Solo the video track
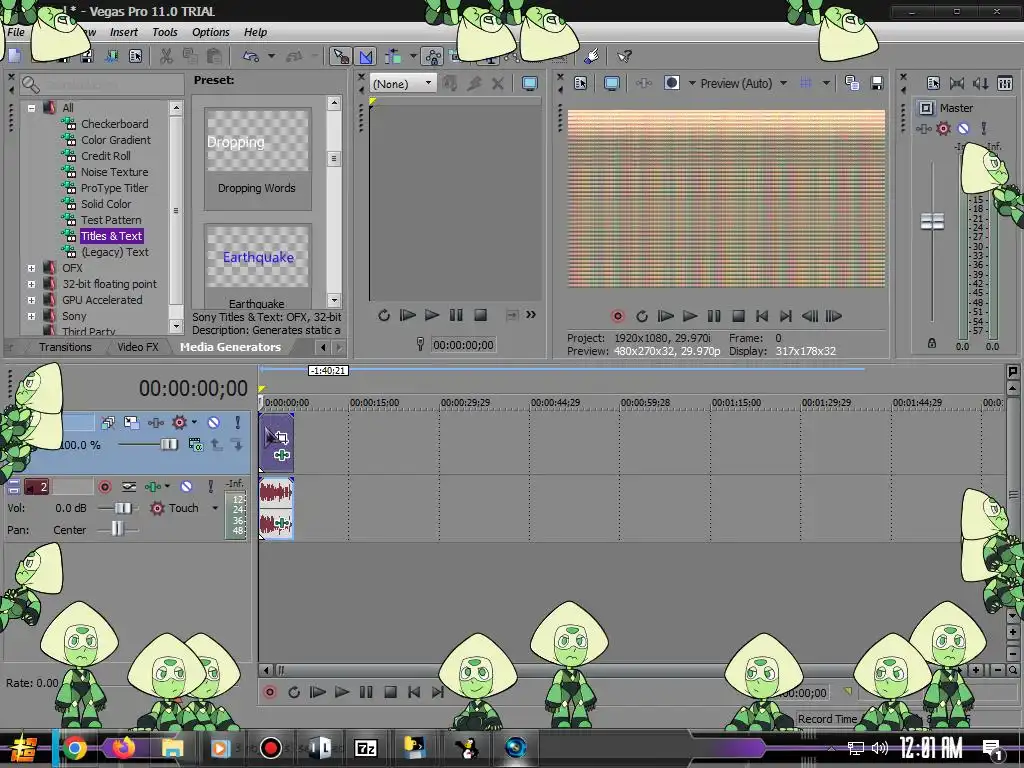The height and width of the screenshot is (768, 1024). tap(238, 423)
